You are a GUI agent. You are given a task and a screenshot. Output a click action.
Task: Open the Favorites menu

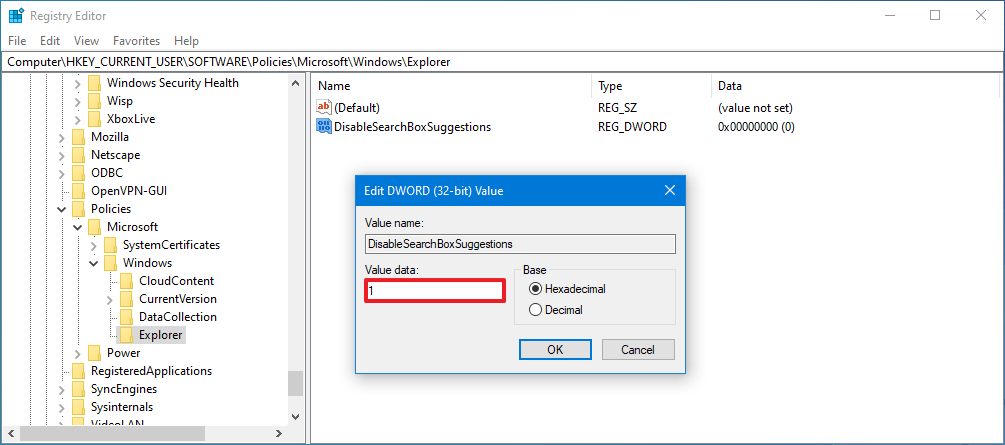[x=136, y=41]
